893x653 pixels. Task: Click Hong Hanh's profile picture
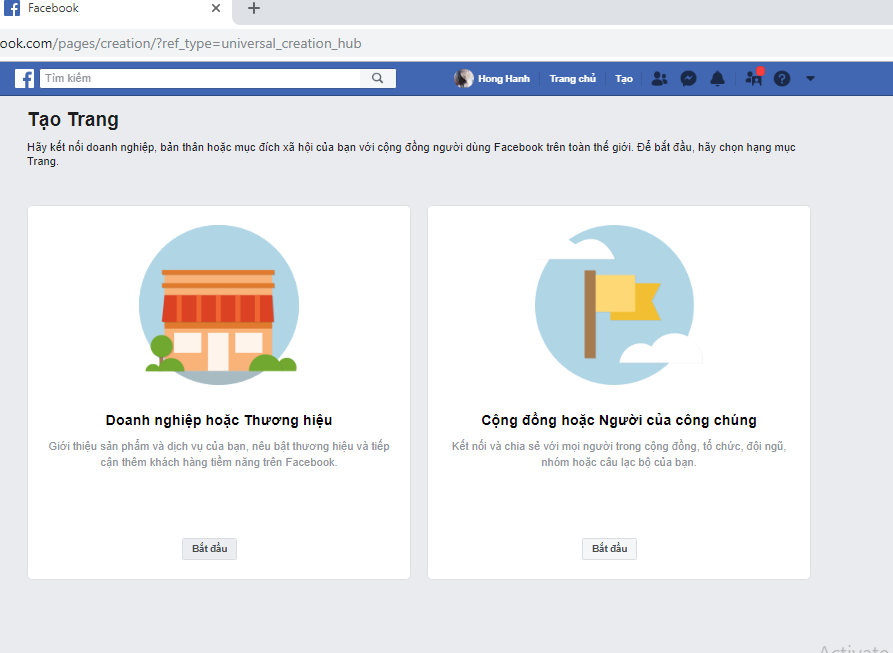pos(464,78)
